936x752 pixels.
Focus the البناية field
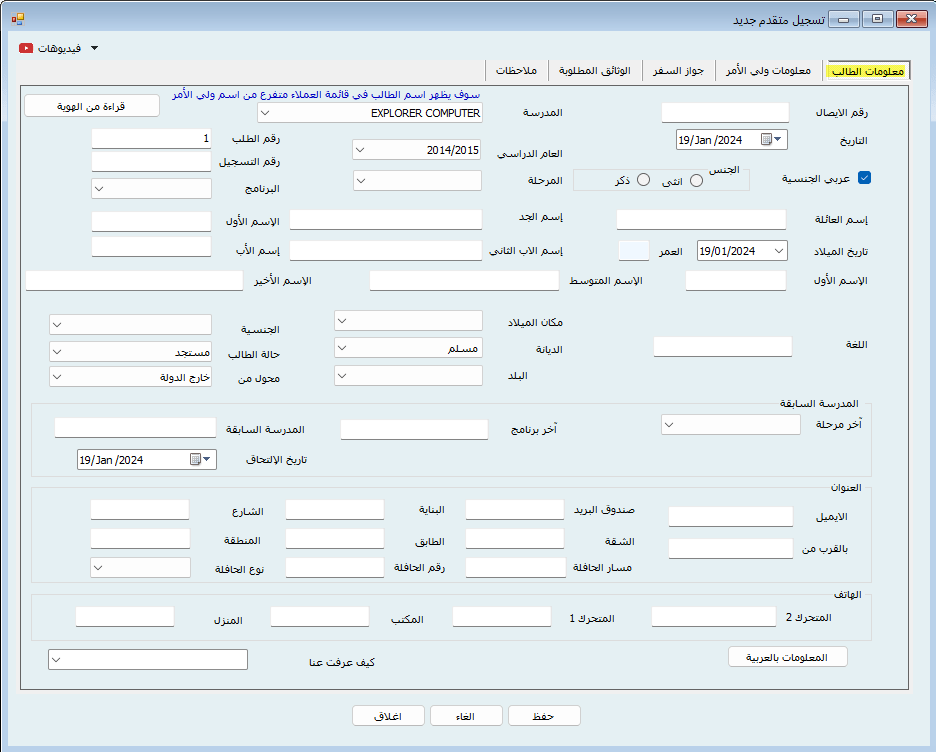pyautogui.click(x=335, y=510)
